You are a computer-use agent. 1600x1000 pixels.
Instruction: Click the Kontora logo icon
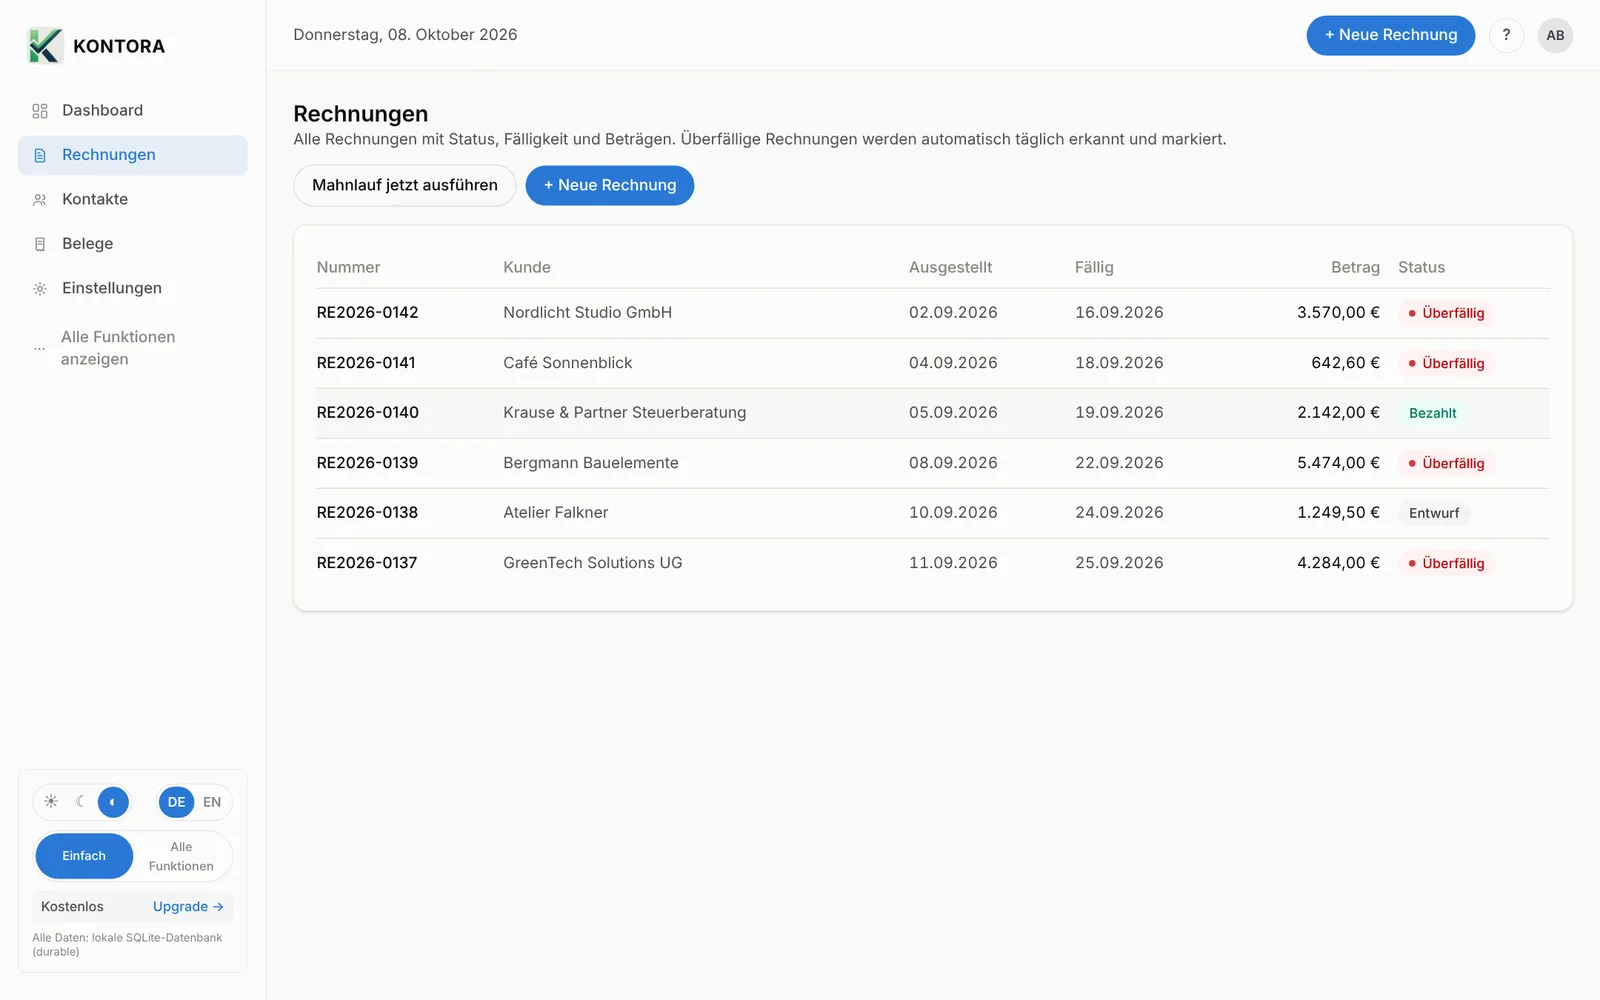(45, 46)
